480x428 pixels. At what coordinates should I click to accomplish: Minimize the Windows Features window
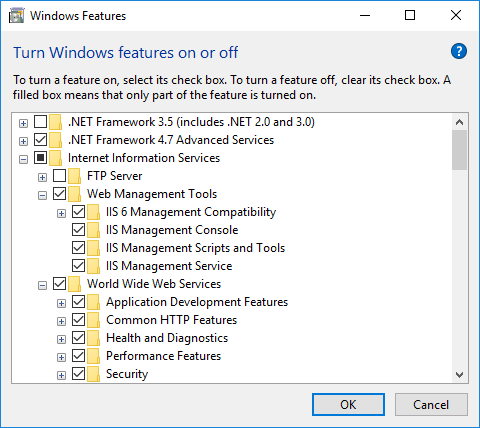(x=365, y=15)
